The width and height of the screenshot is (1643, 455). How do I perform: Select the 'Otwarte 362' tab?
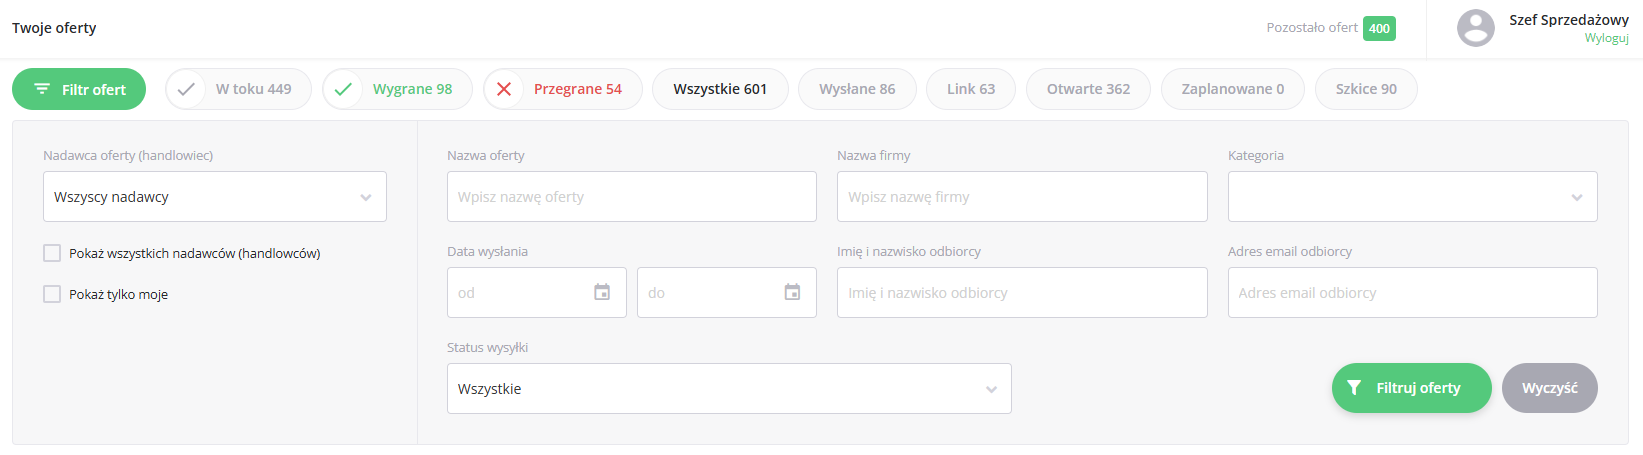(x=1088, y=89)
